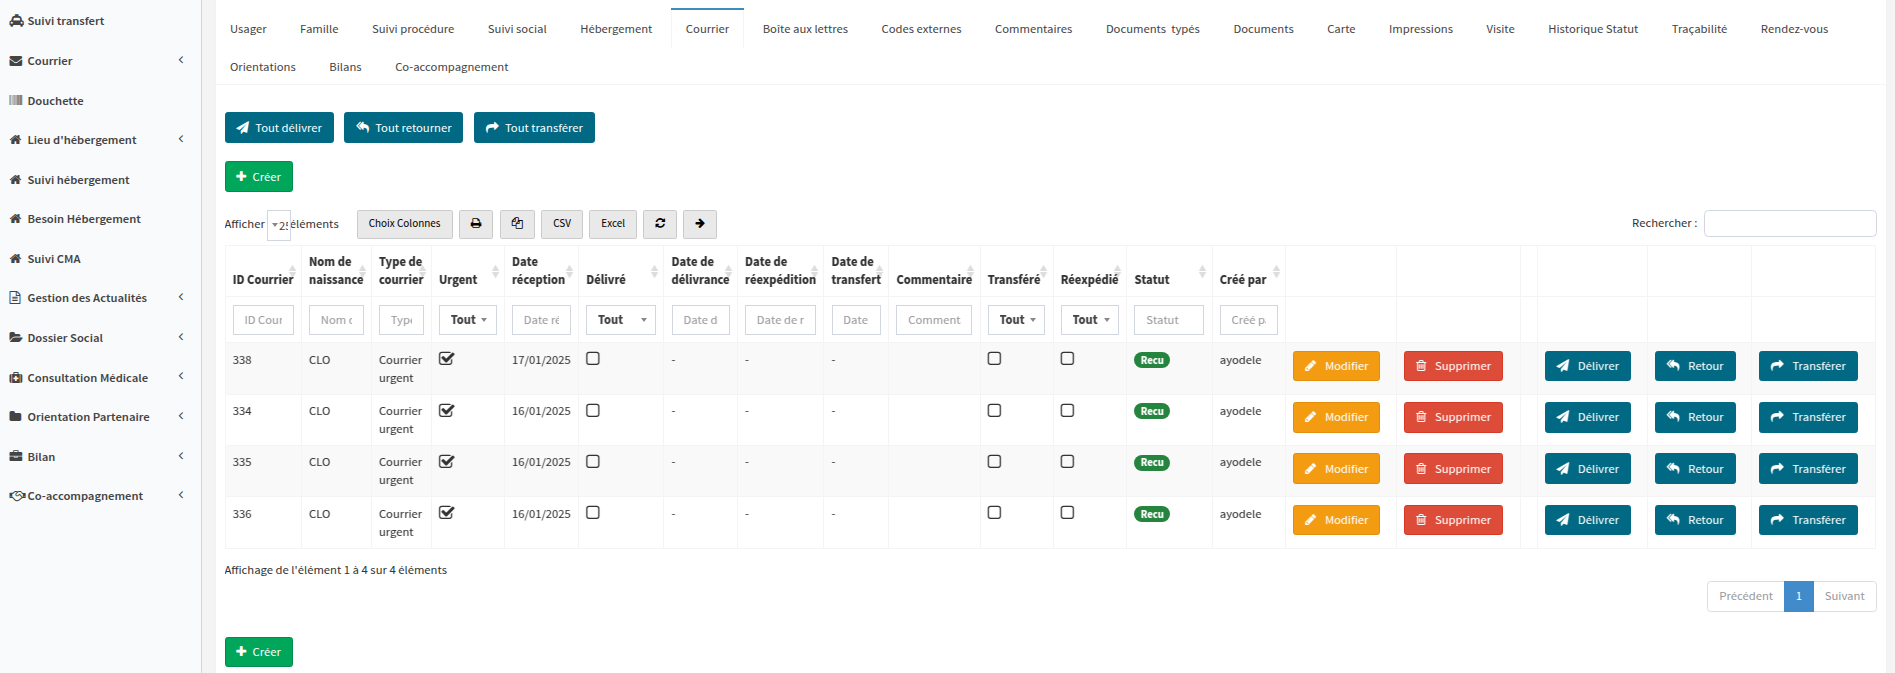
Task: Click the Gestion des Actualités document icon
Action: pos(16,298)
